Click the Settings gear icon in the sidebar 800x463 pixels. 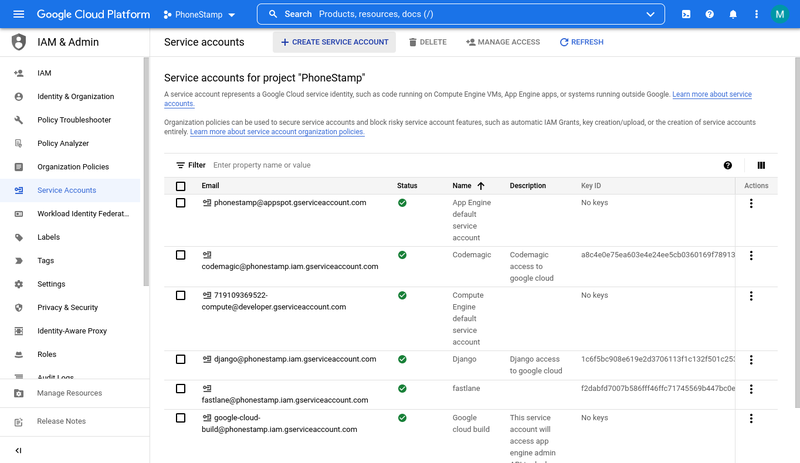tap(19, 284)
